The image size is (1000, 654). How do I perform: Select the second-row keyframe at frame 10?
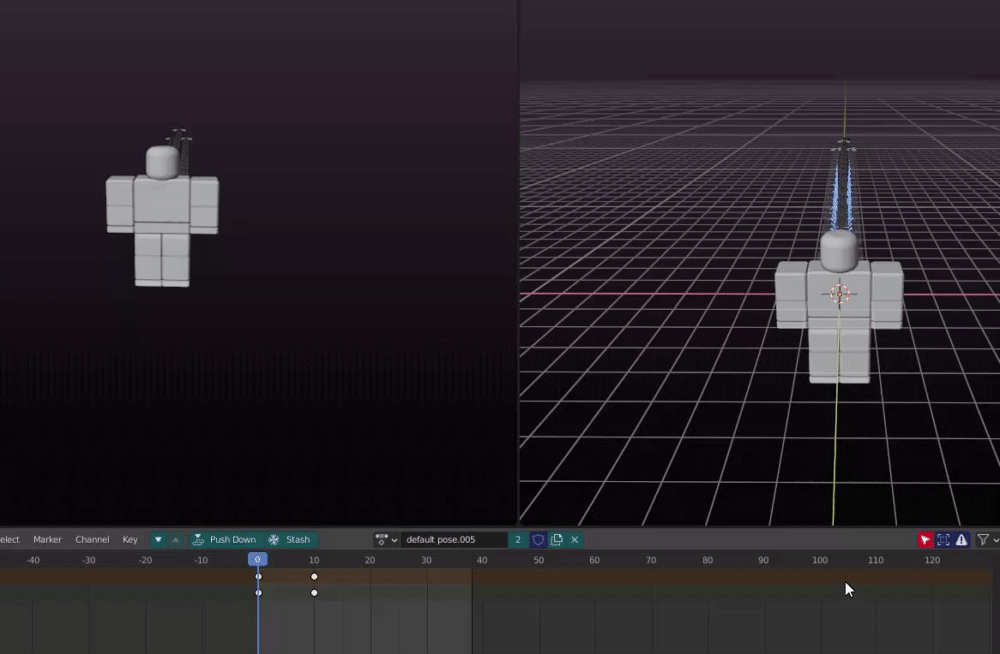(x=314, y=593)
